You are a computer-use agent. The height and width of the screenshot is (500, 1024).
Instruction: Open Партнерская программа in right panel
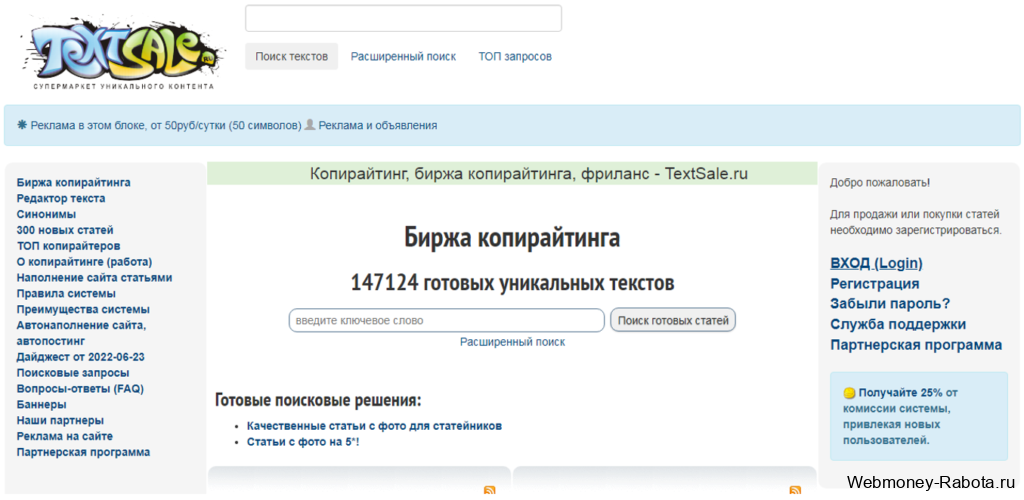916,345
